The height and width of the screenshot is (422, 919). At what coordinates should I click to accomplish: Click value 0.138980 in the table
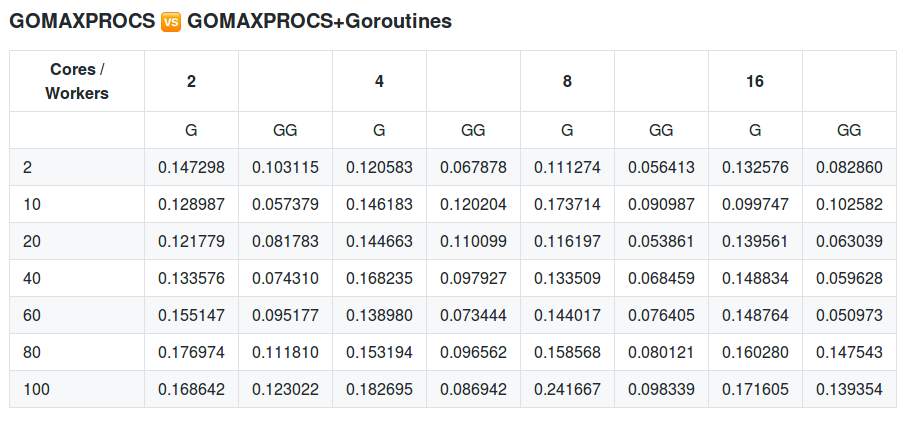379,315
